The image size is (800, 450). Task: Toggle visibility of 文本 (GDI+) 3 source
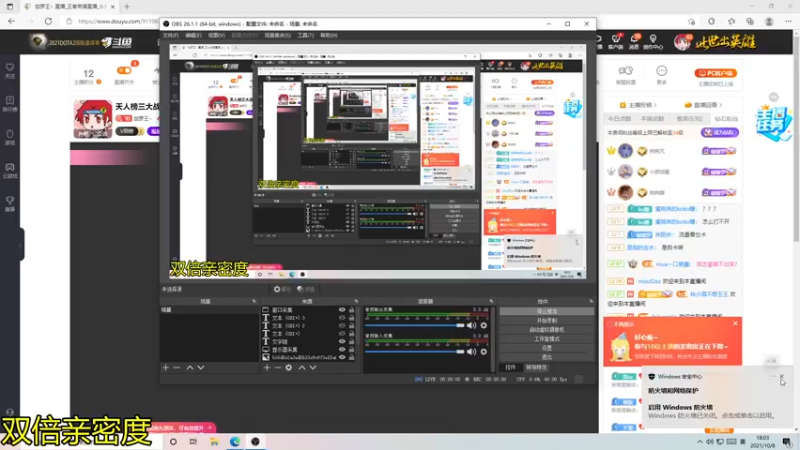pyautogui.click(x=342, y=317)
